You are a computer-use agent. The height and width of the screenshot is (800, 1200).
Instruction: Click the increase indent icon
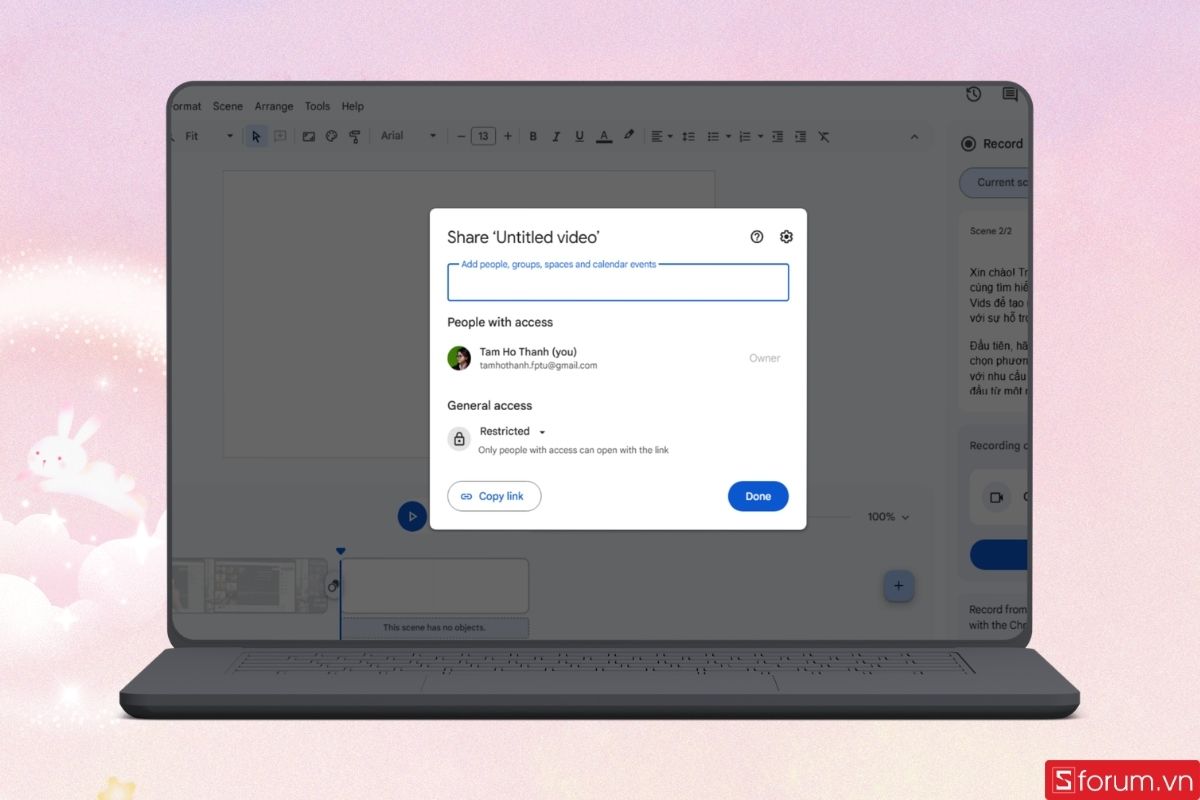click(800, 136)
